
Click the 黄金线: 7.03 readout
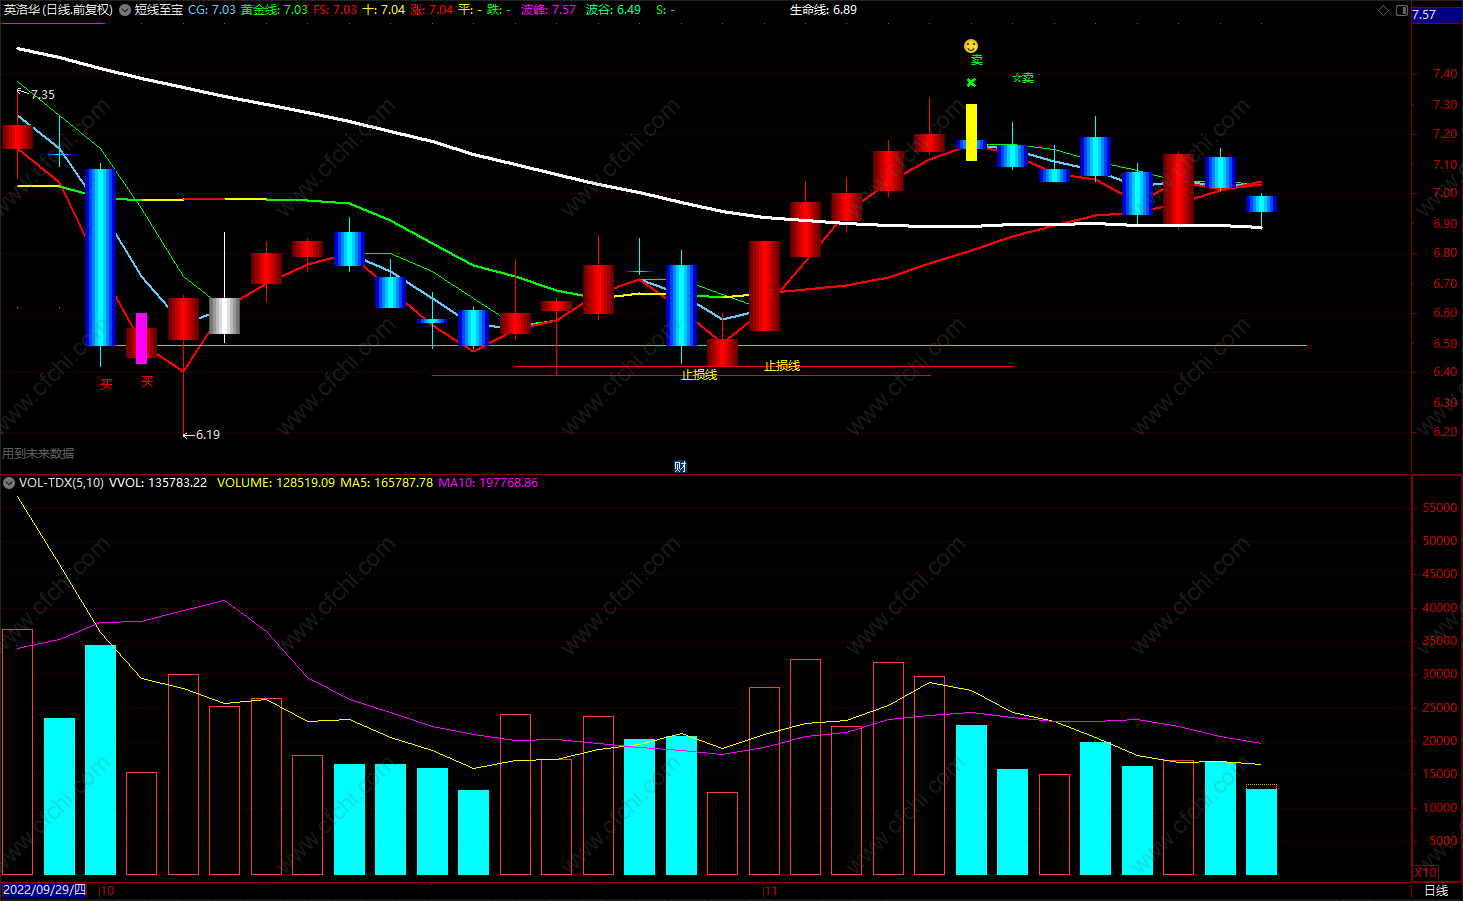point(274,10)
